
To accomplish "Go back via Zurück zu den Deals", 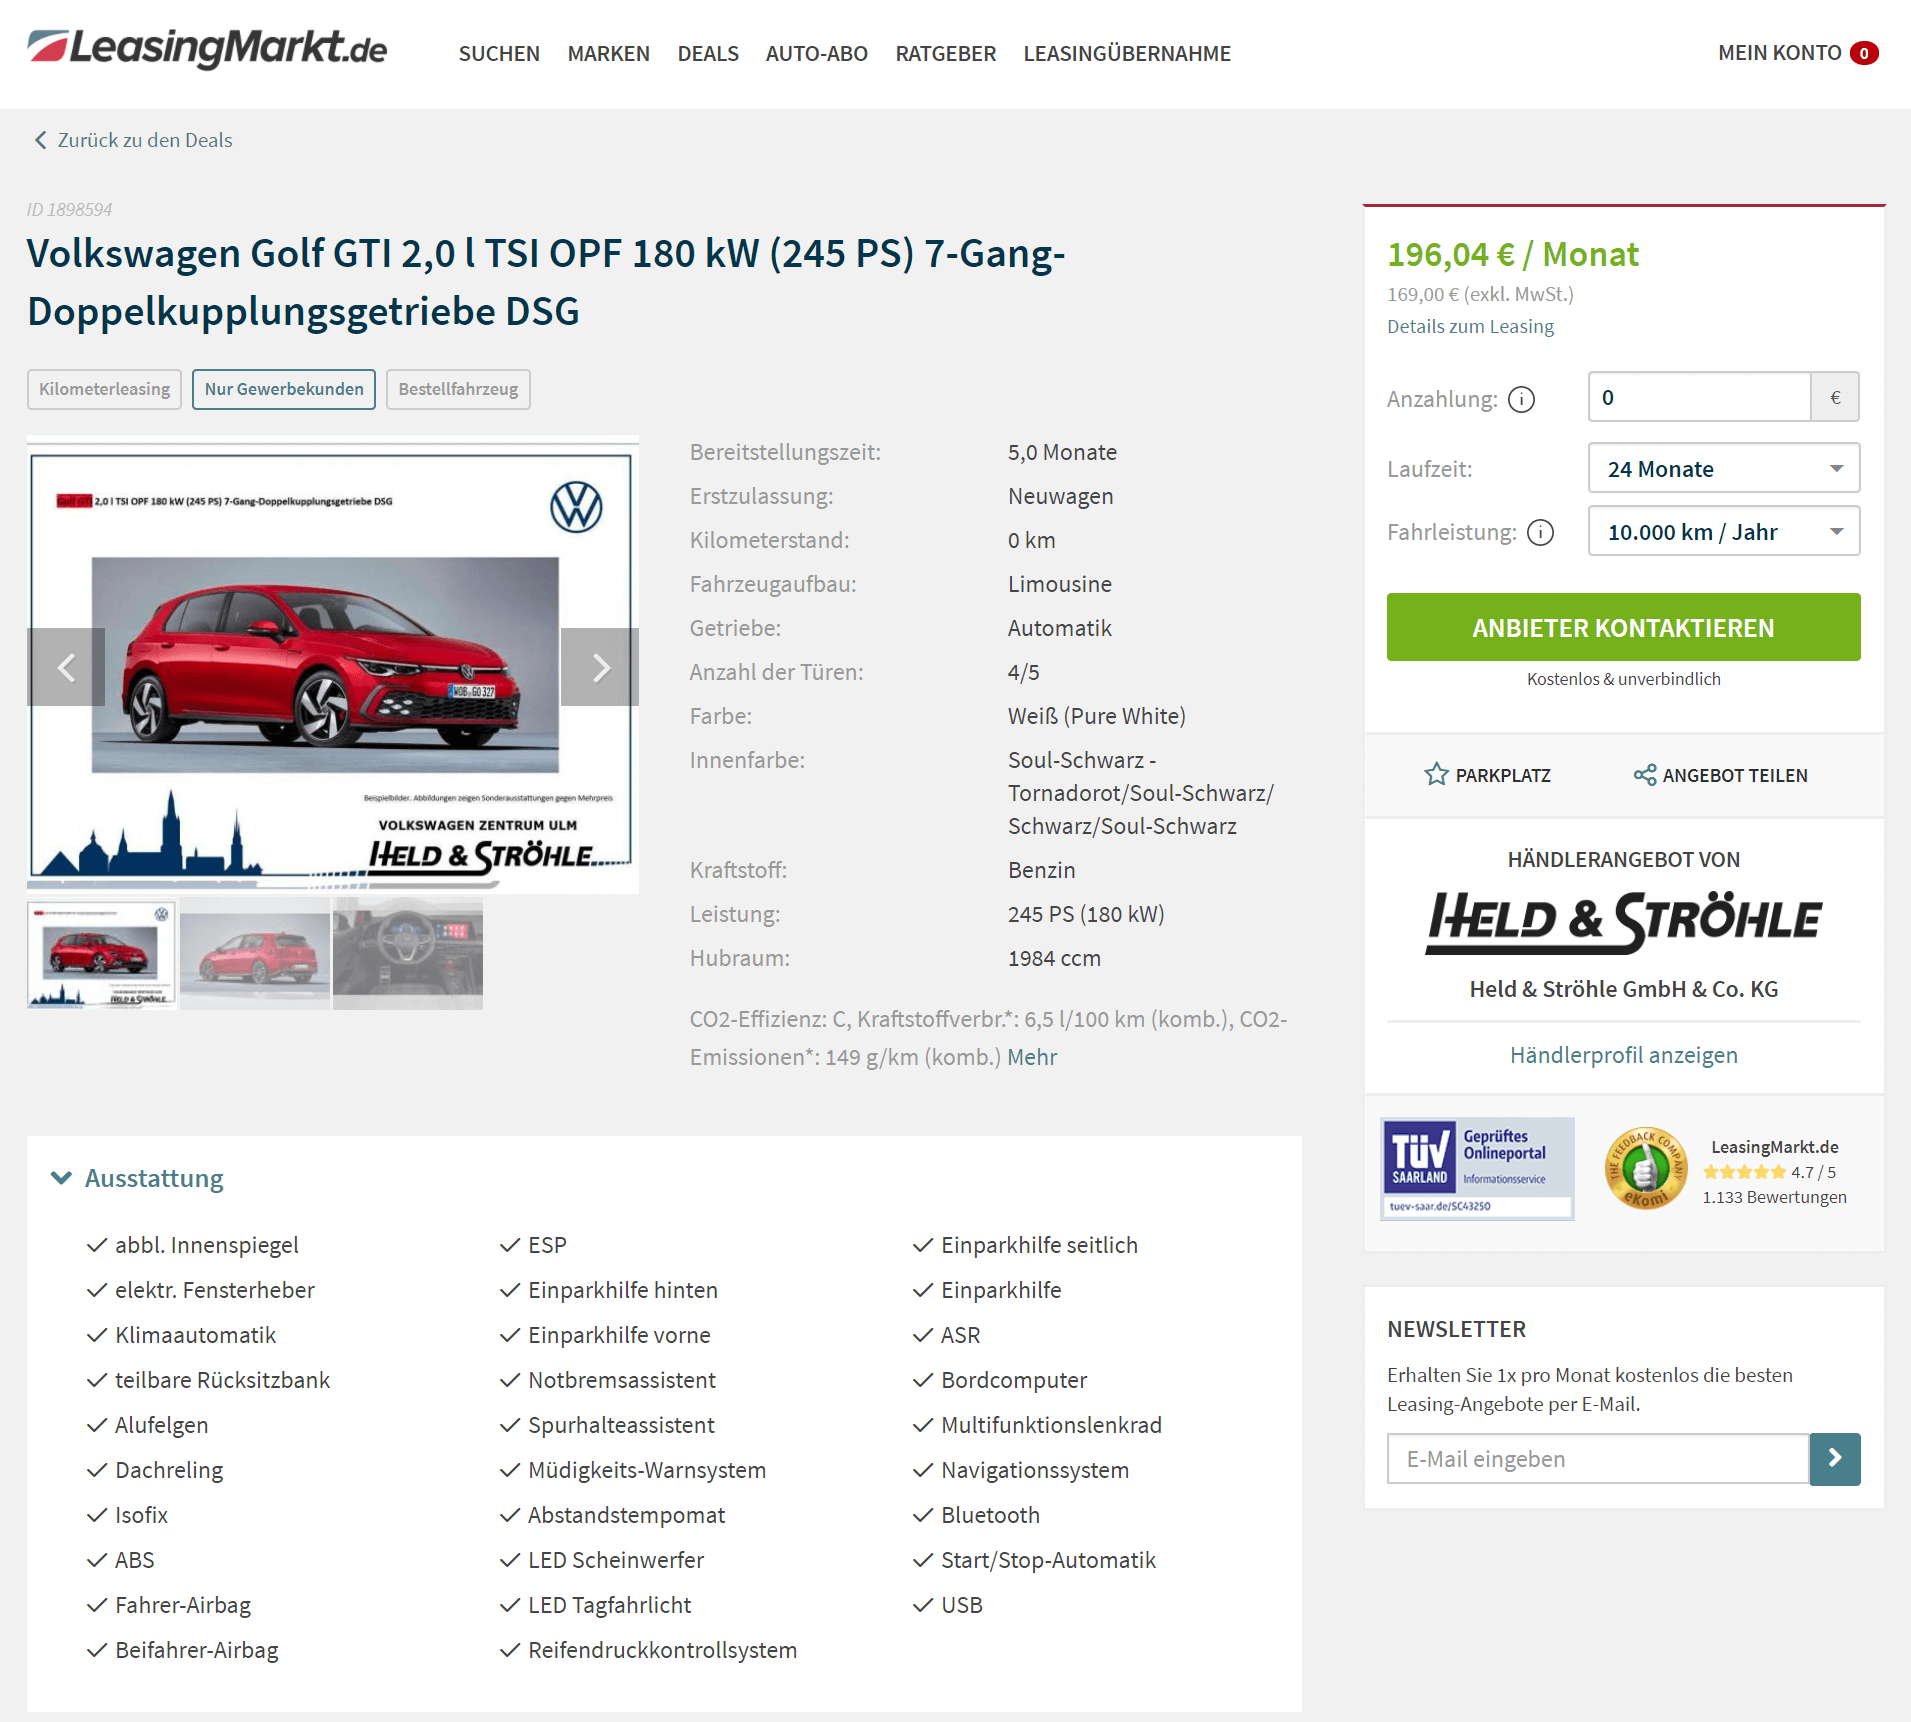I will click(145, 140).
